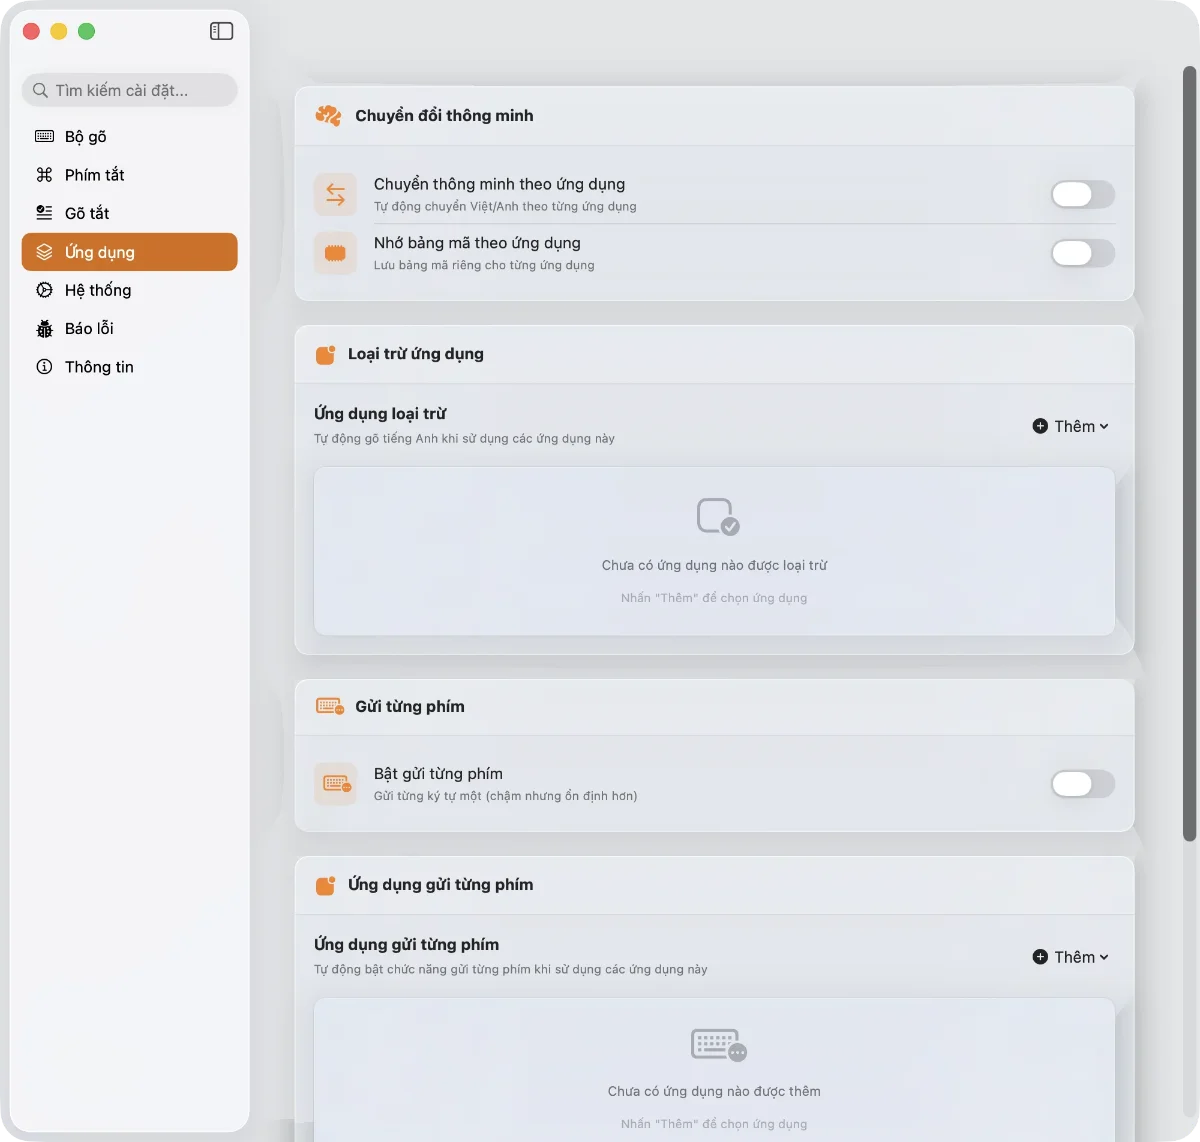Switch to the Hệ thống section

point(98,290)
